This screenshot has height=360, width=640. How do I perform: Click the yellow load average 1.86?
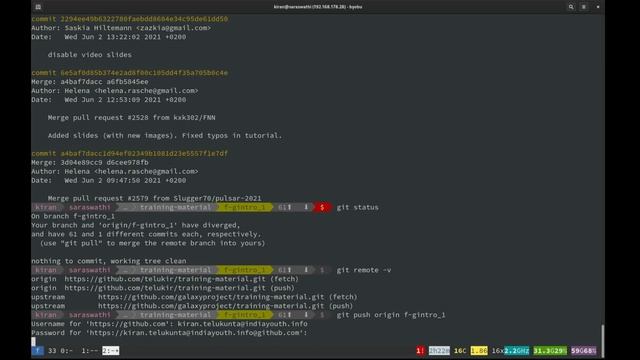479,351
